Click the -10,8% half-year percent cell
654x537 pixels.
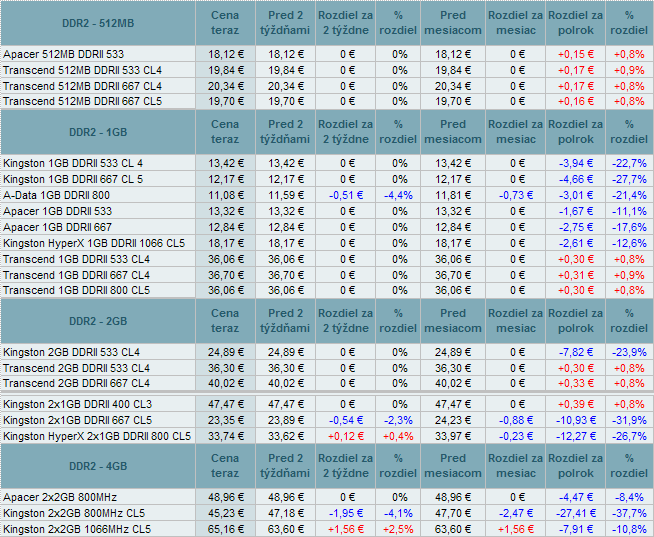[629, 529]
